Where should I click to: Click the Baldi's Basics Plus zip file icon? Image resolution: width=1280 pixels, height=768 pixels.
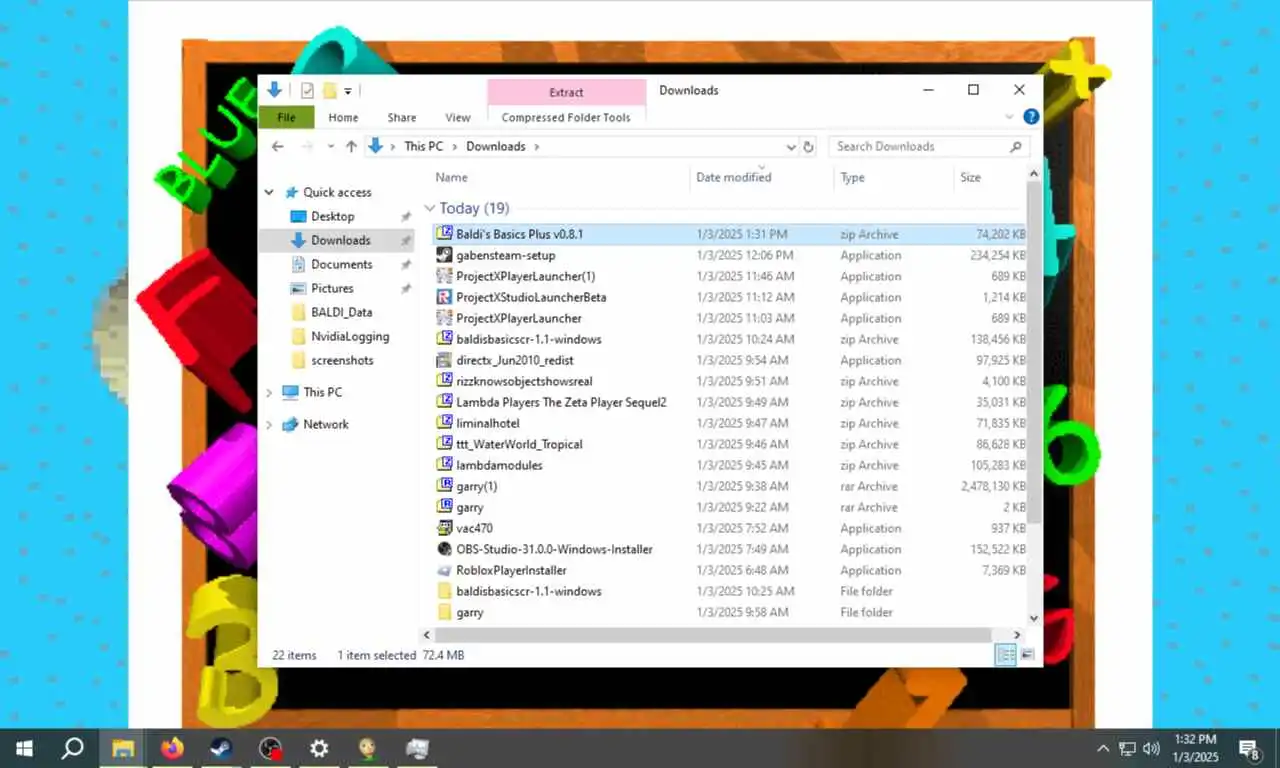pyautogui.click(x=445, y=234)
